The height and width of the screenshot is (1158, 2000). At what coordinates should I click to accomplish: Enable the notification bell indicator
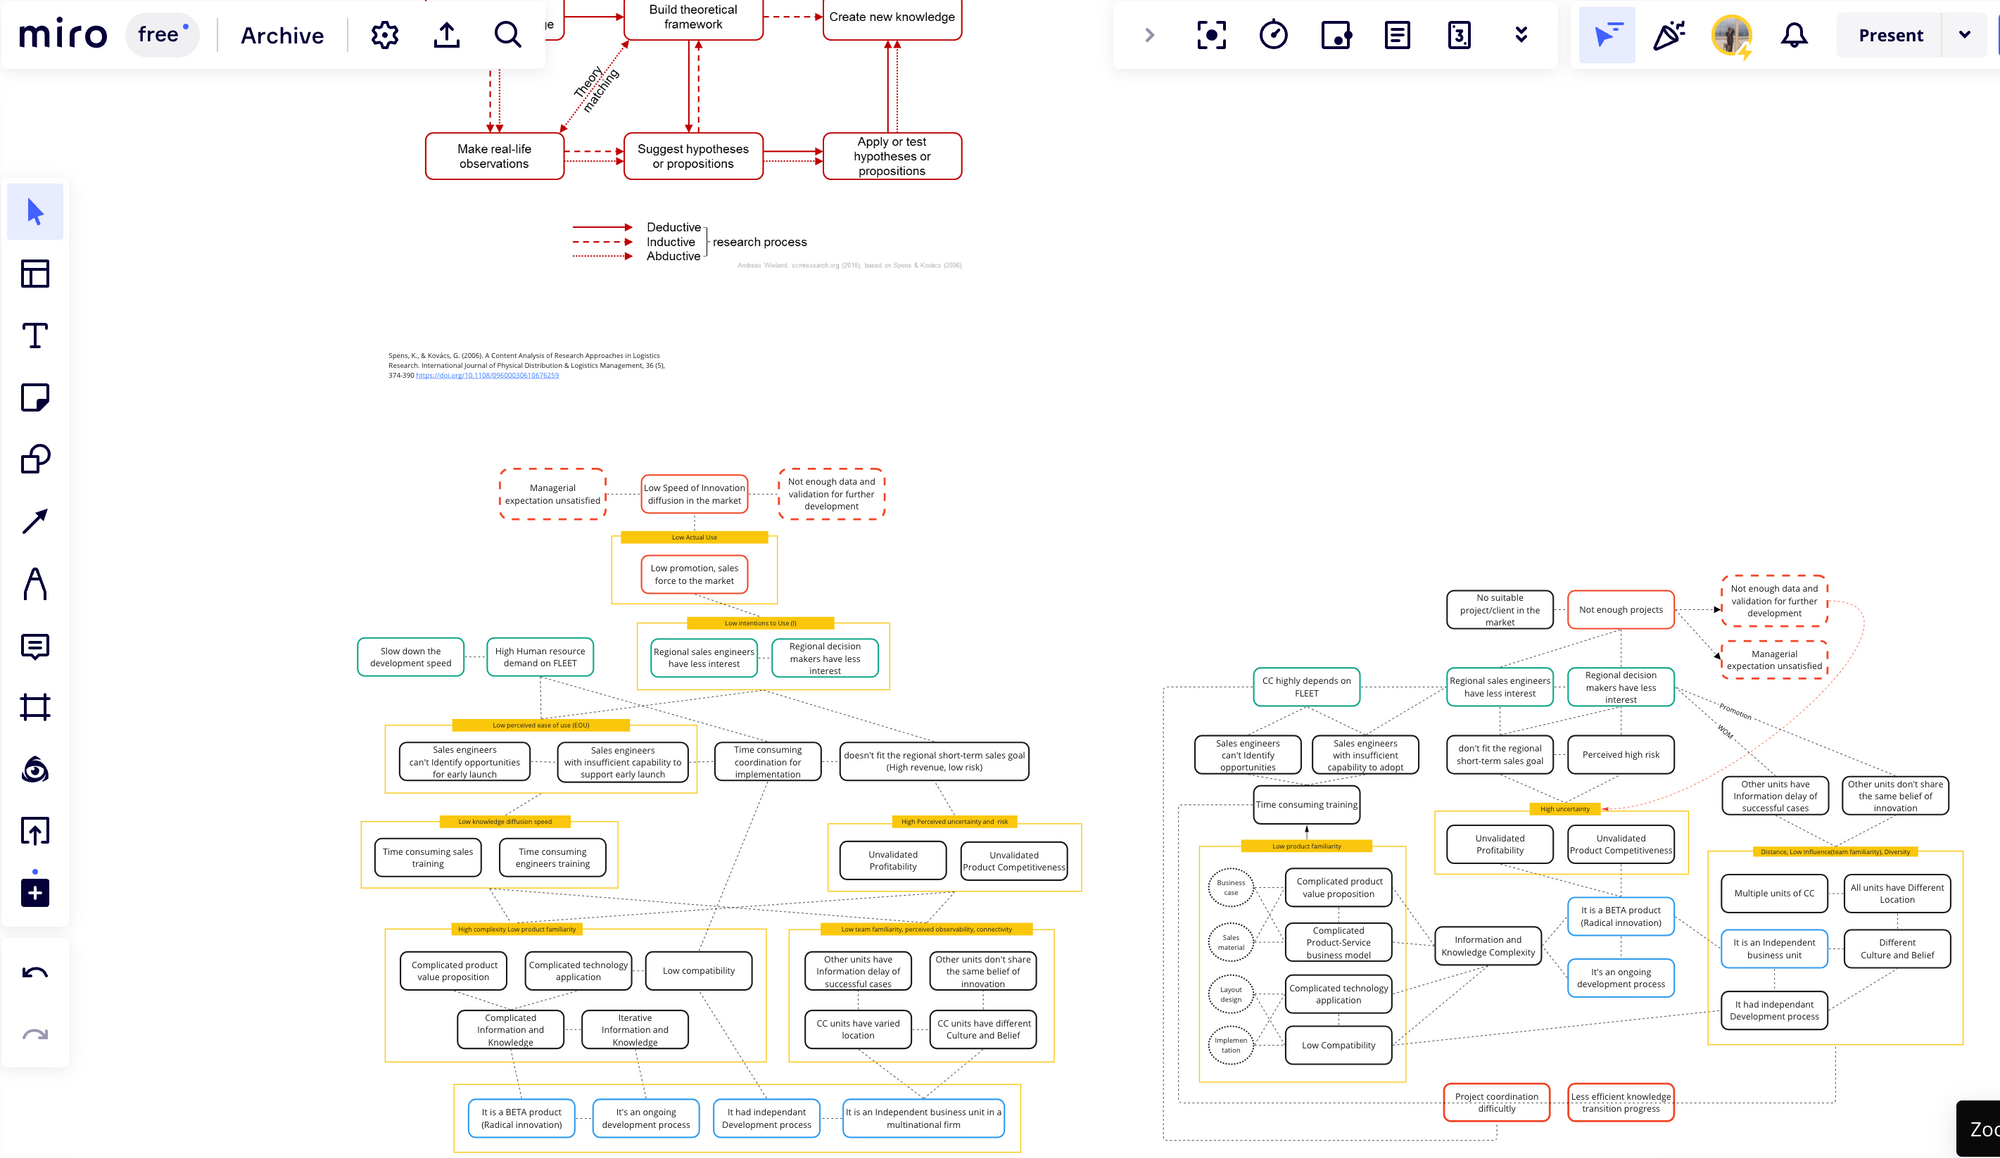point(1793,34)
